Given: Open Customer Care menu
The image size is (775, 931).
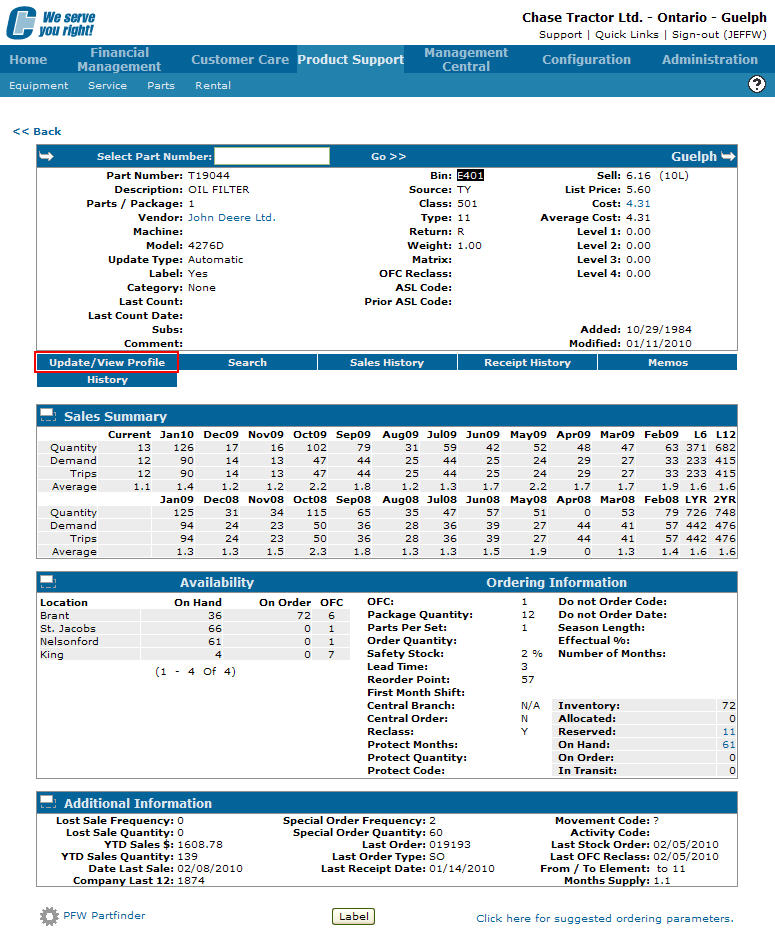Looking at the screenshot, I should (239, 59).
